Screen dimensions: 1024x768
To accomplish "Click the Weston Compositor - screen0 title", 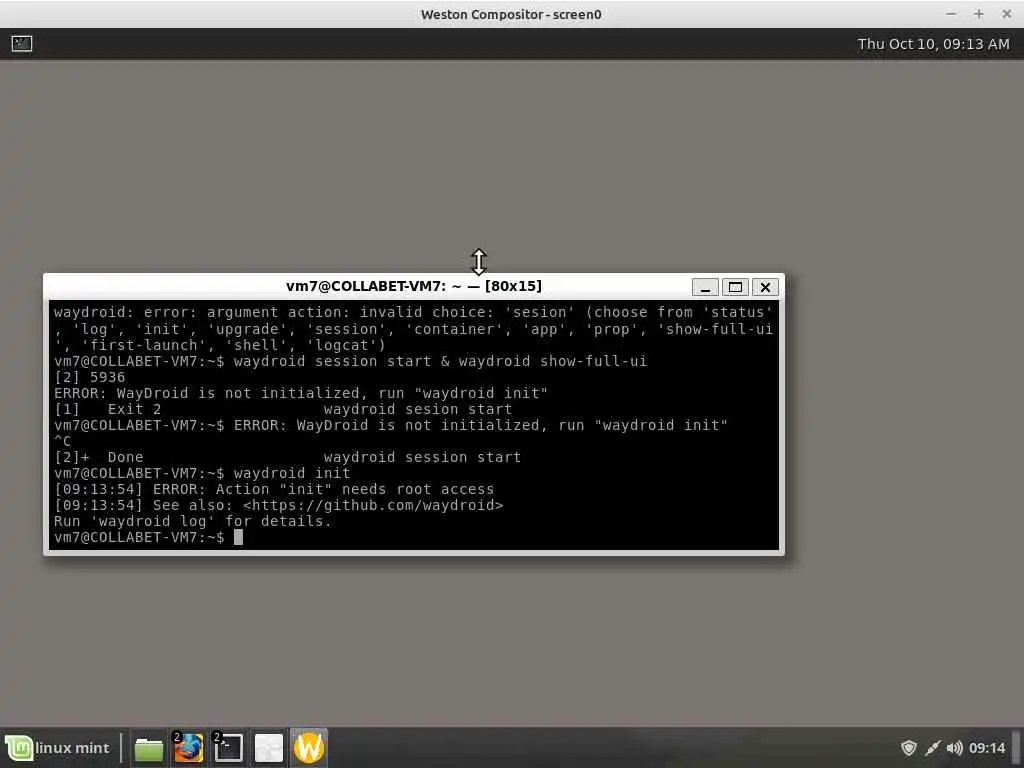I will (511, 14).
